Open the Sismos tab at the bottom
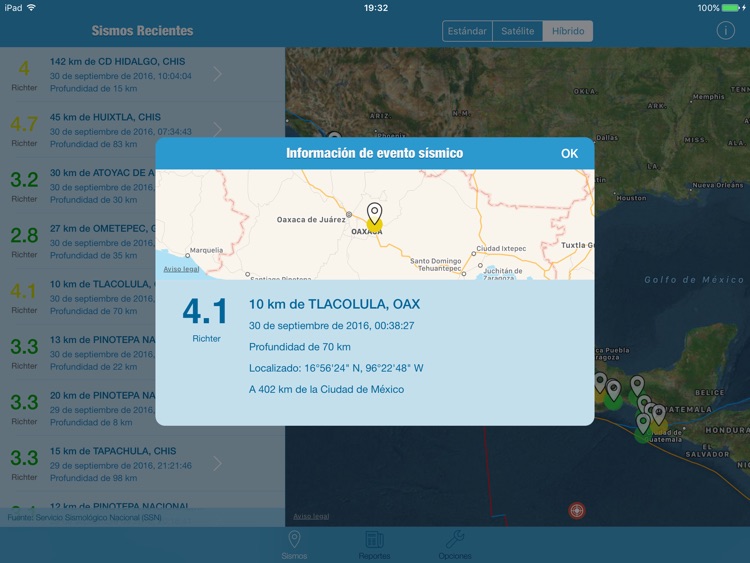 coord(294,545)
